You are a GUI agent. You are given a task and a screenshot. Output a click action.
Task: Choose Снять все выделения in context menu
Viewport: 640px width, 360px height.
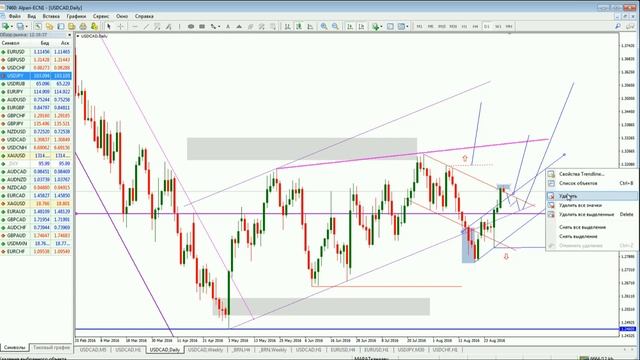tap(590, 227)
